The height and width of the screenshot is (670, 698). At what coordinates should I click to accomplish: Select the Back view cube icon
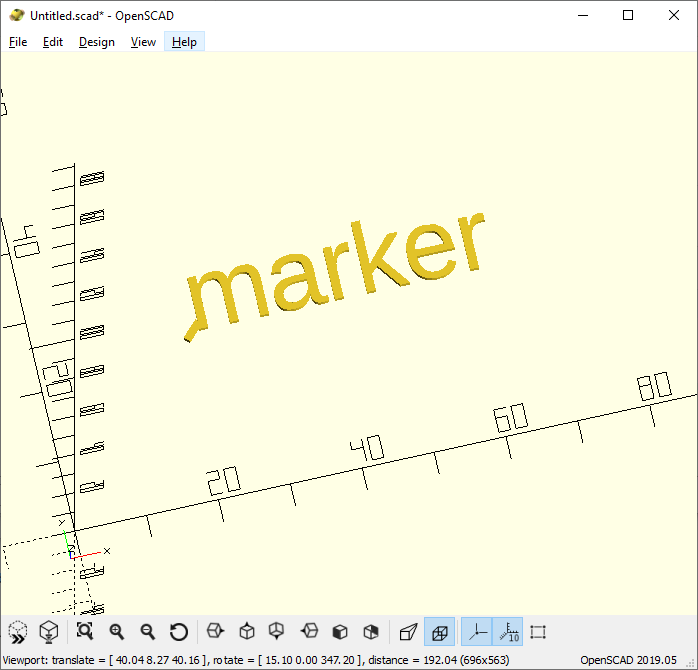[x=371, y=631]
